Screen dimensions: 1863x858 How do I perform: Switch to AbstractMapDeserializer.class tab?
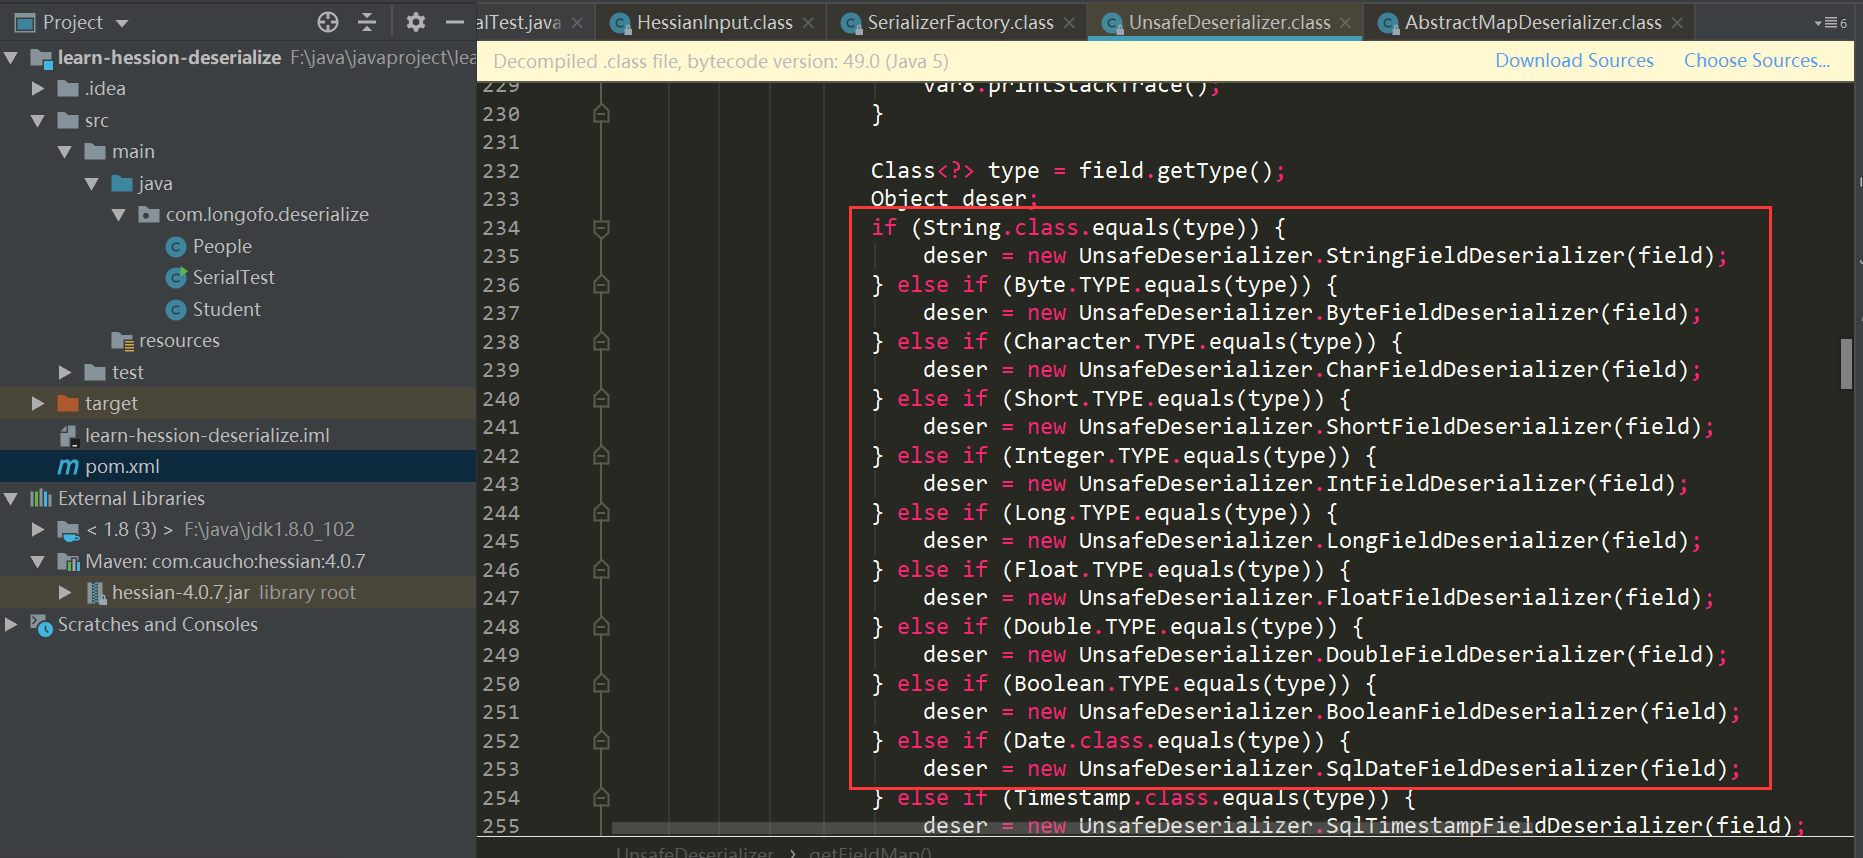(x=1531, y=22)
